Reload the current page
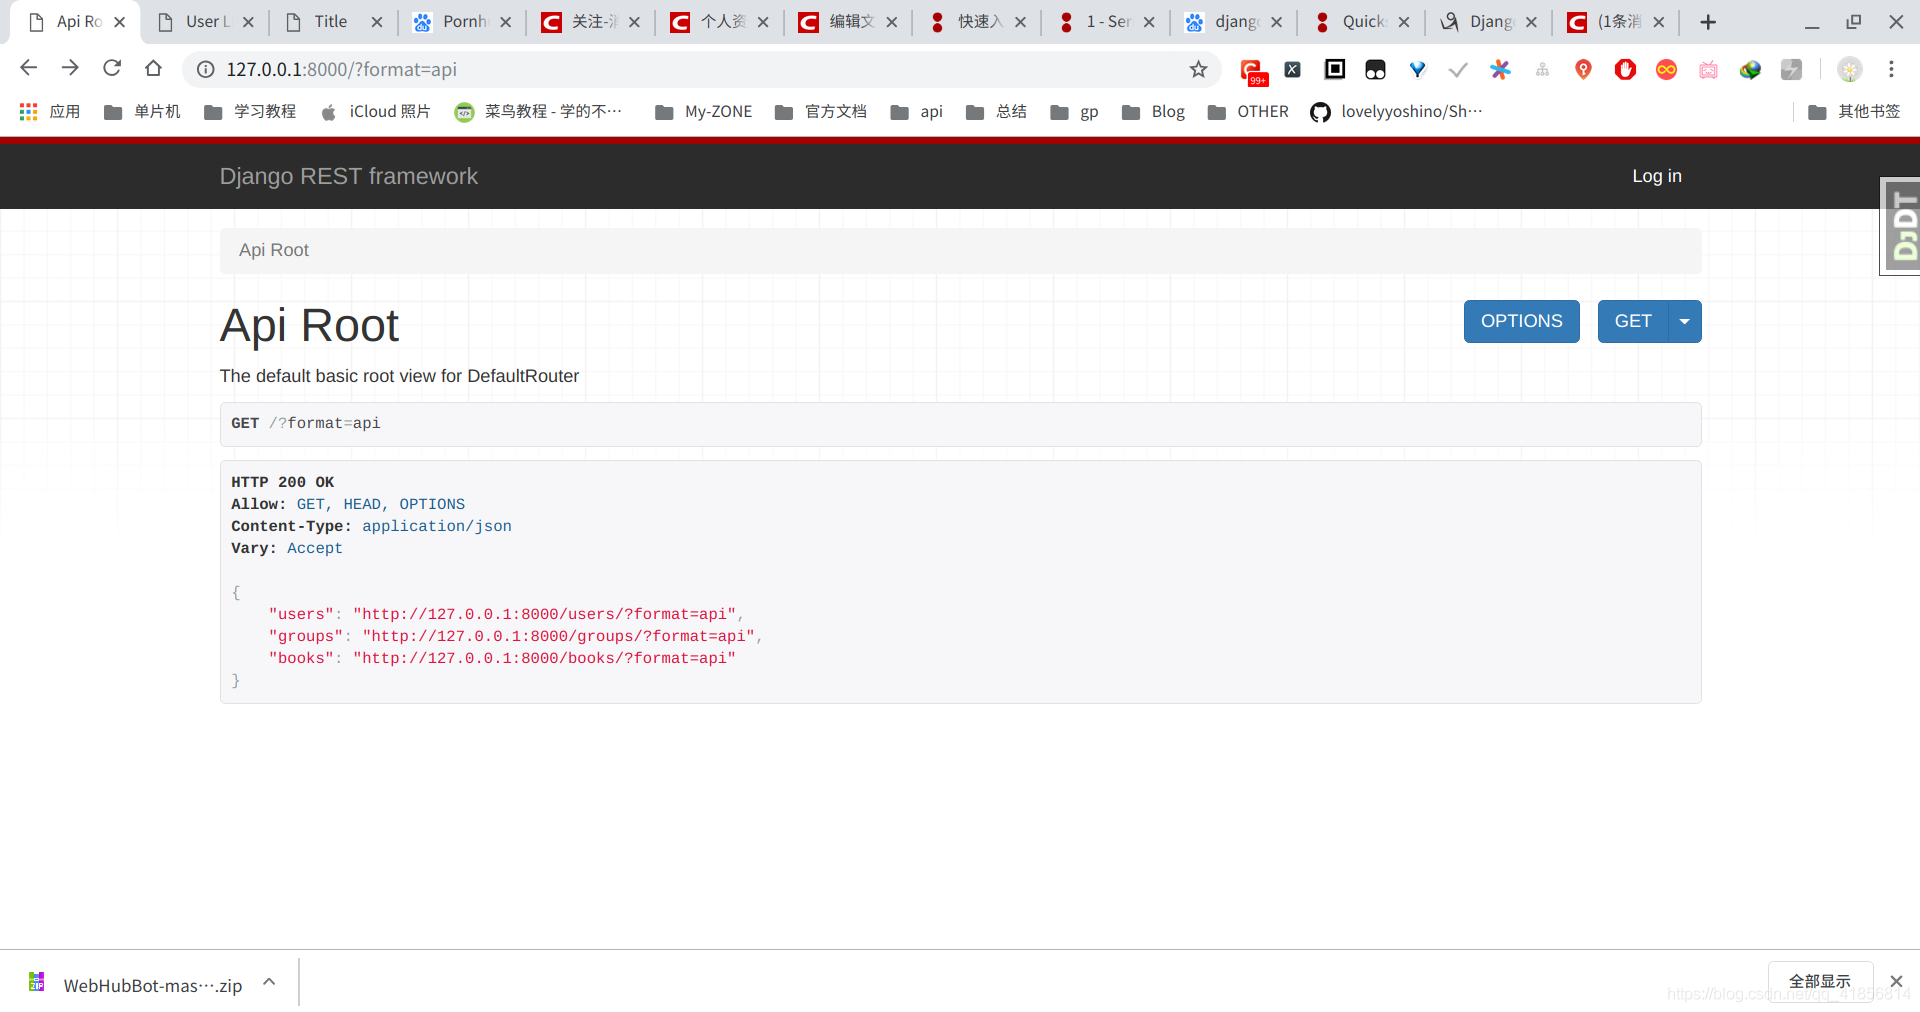Image resolution: width=1920 pixels, height=1012 pixels. point(112,68)
